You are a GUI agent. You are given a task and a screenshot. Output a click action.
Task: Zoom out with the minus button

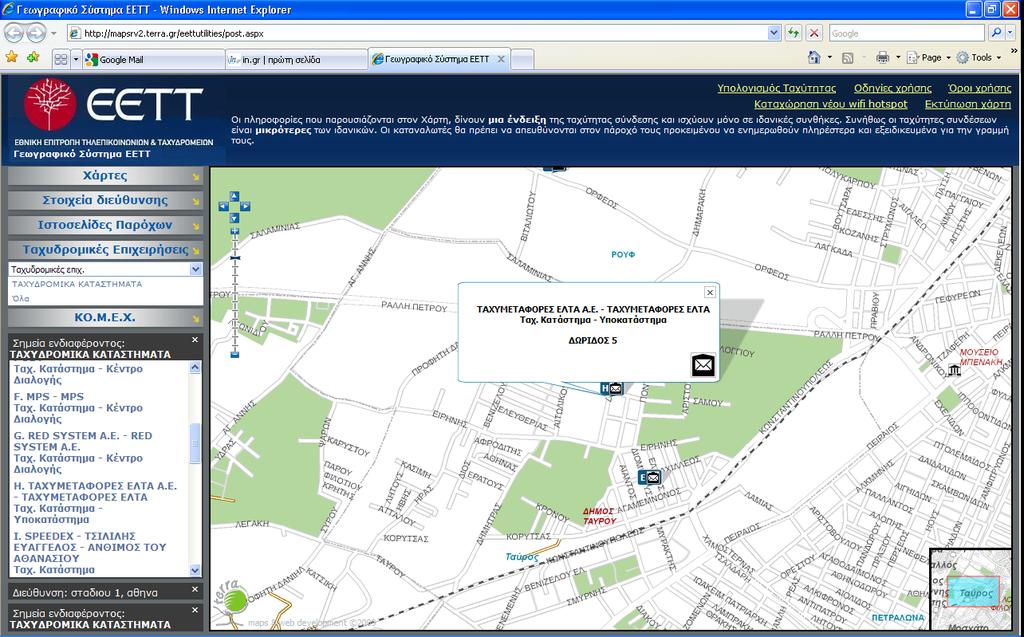click(x=235, y=355)
